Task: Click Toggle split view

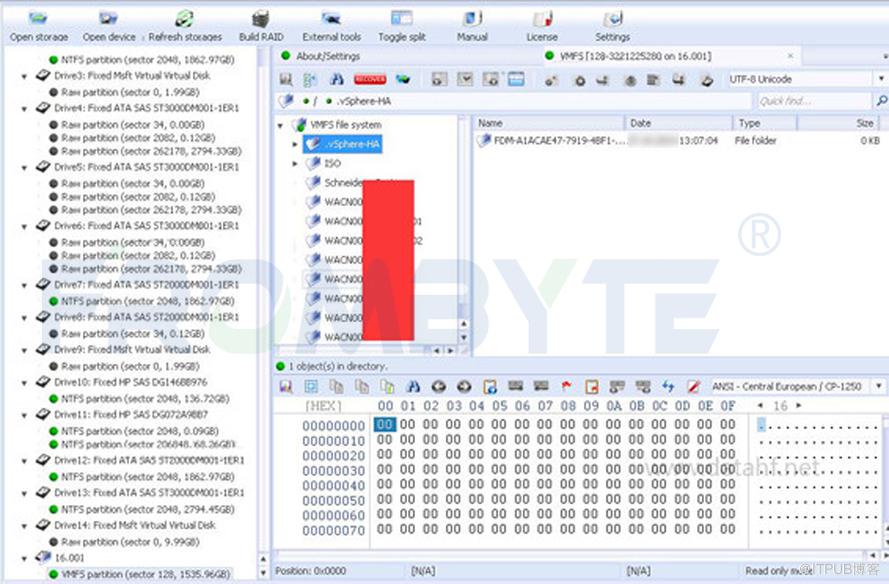Action: (402, 27)
